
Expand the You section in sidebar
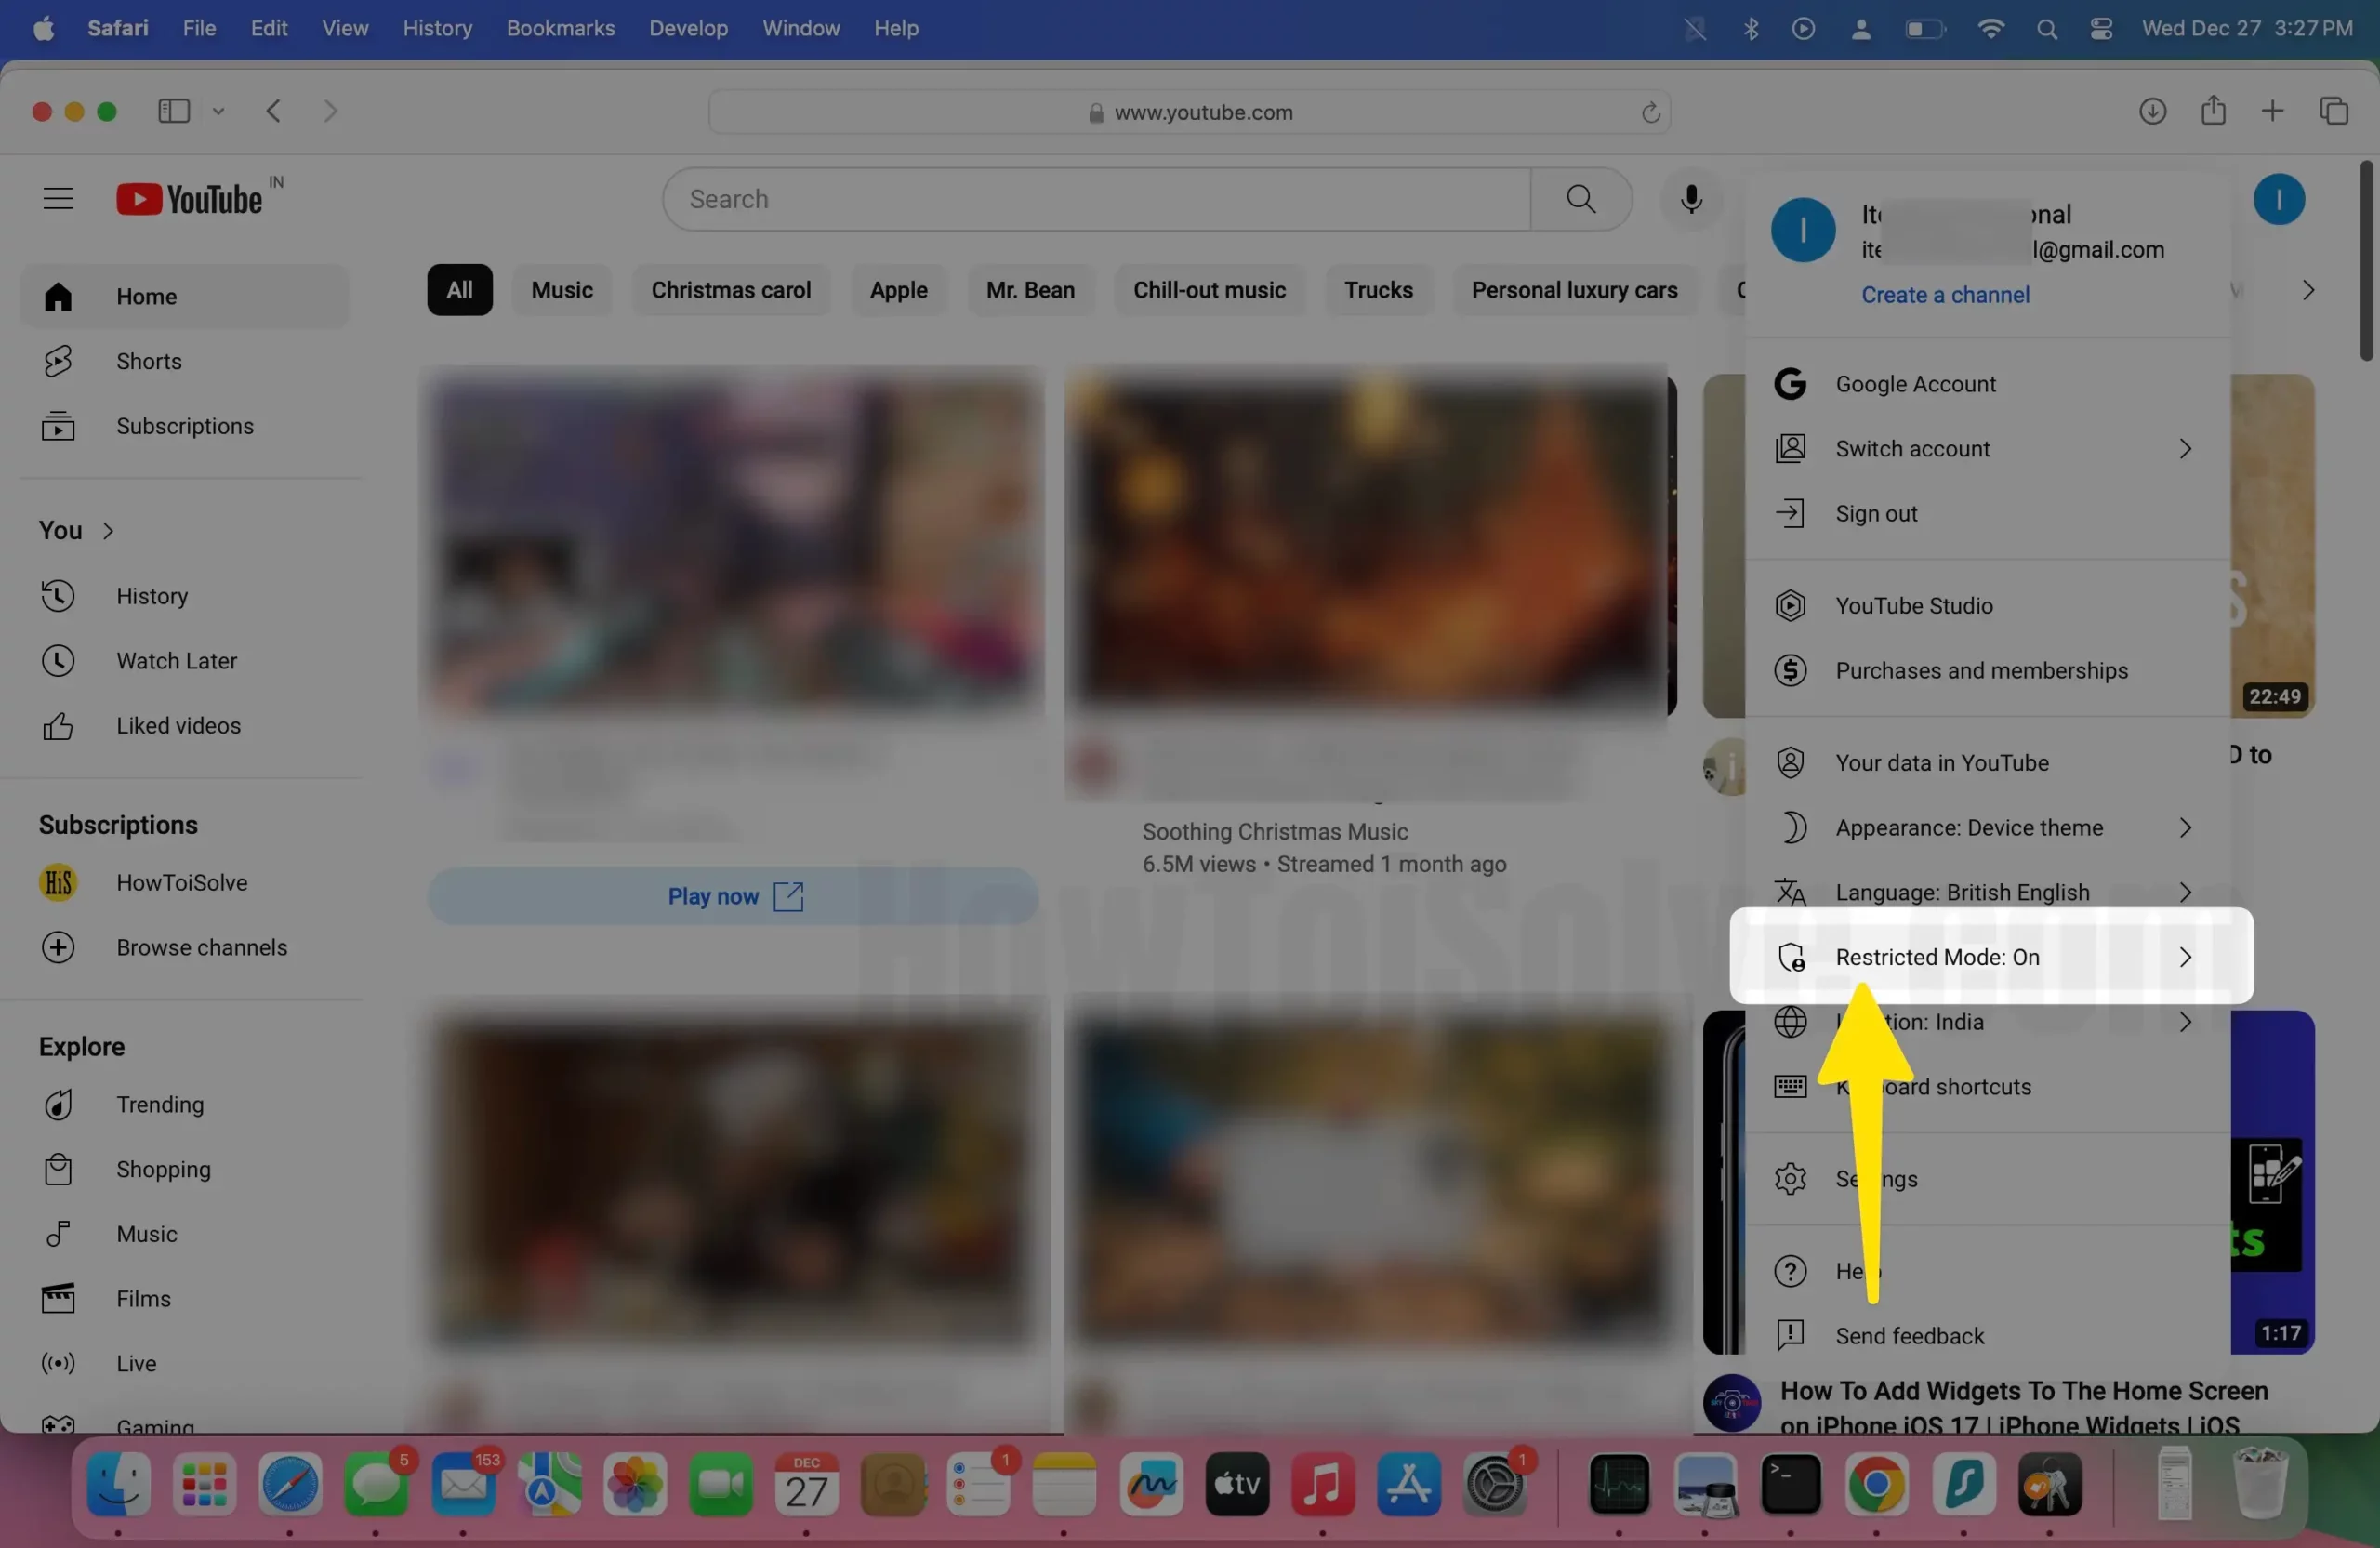(x=75, y=530)
